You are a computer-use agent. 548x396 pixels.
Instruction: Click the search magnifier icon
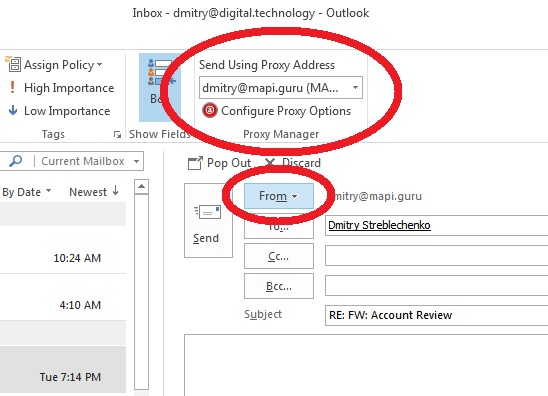coord(15,161)
